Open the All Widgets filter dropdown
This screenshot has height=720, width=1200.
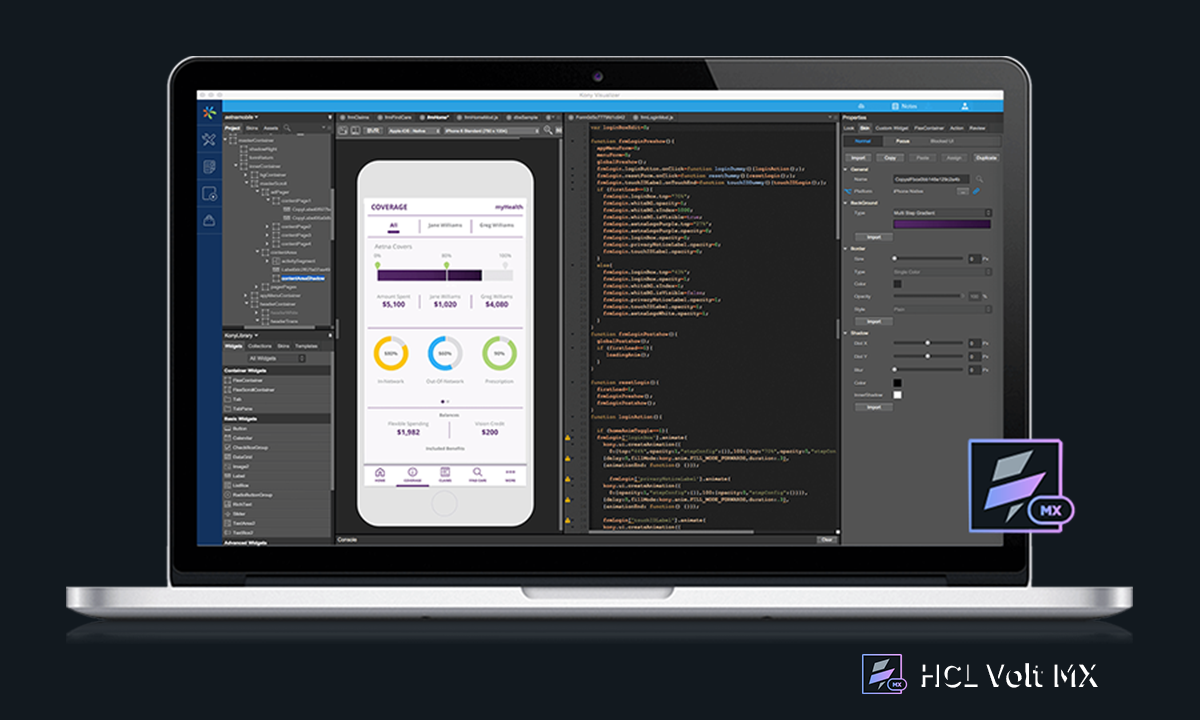pos(276,358)
